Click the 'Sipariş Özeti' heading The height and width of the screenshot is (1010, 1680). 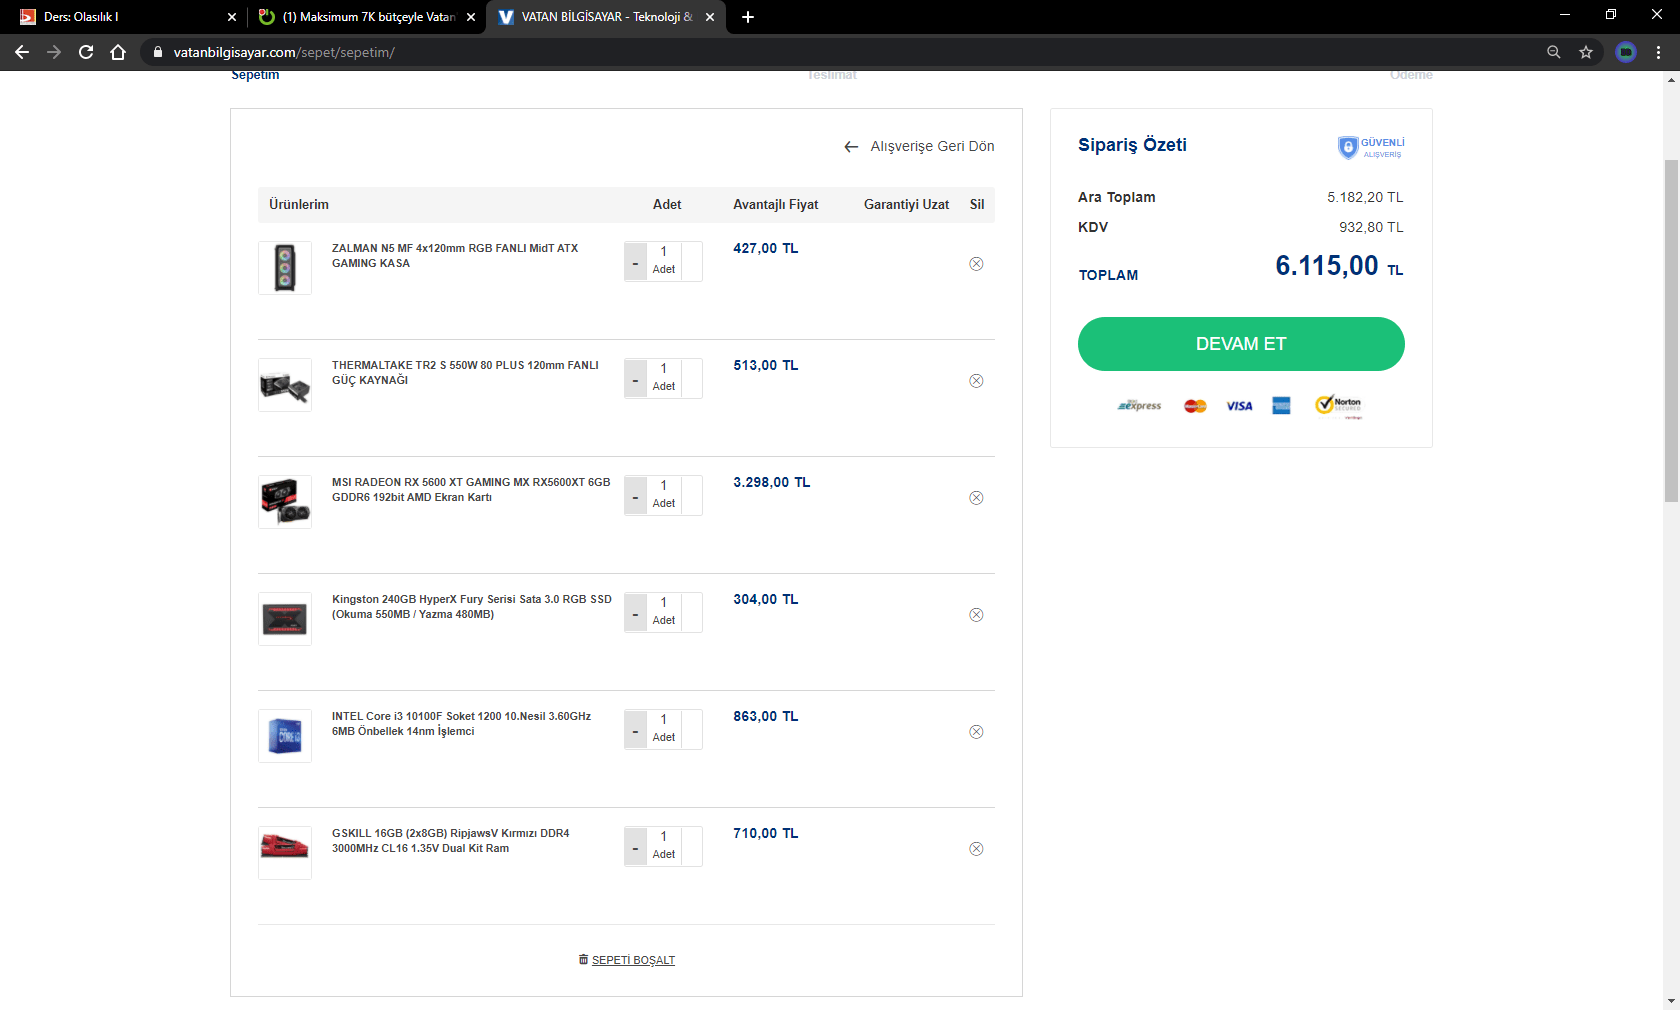coord(1132,145)
